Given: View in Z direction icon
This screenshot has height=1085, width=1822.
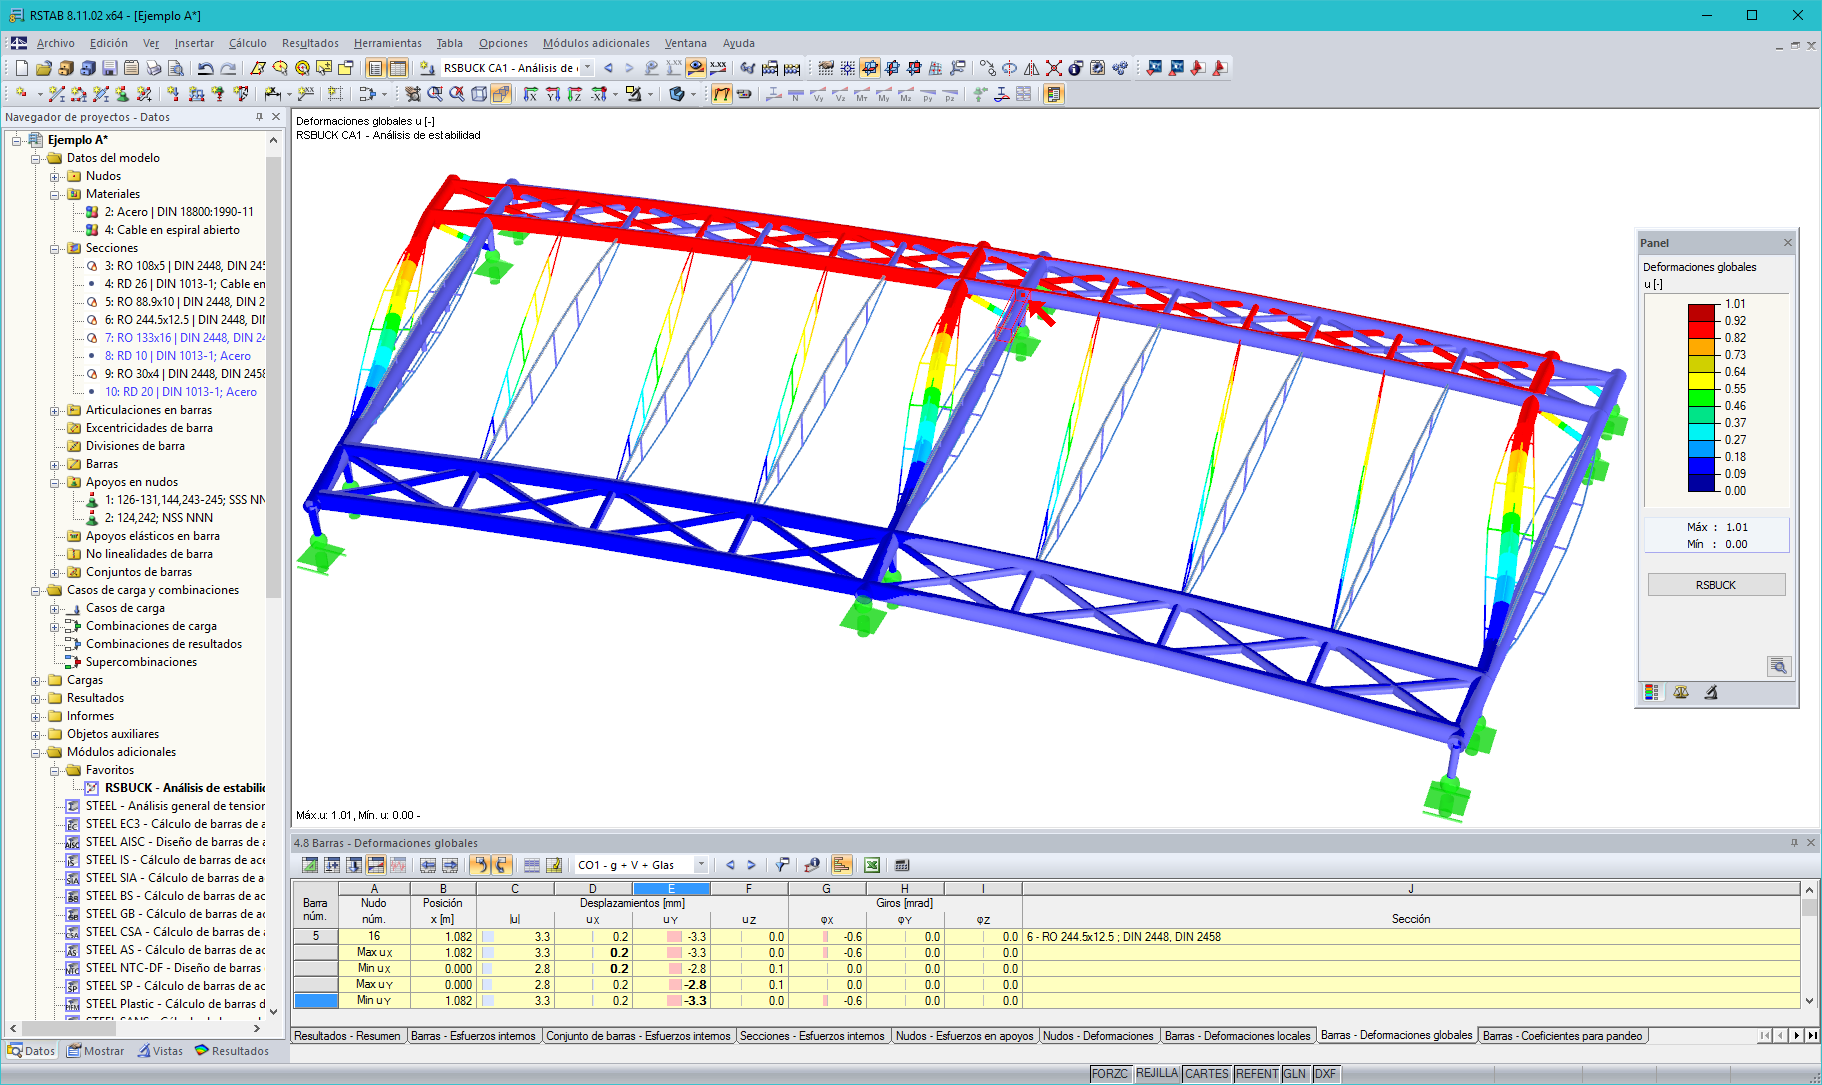Looking at the screenshot, I should pyautogui.click(x=575, y=94).
